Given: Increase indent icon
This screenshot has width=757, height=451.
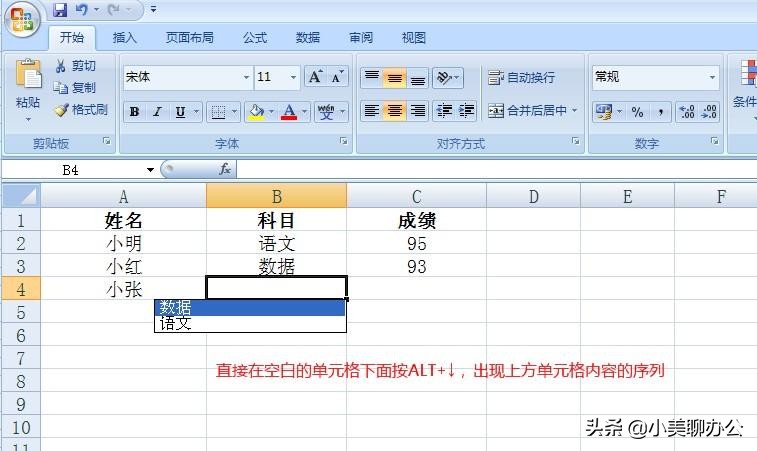Looking at the screenshot, I should (466, 111).
